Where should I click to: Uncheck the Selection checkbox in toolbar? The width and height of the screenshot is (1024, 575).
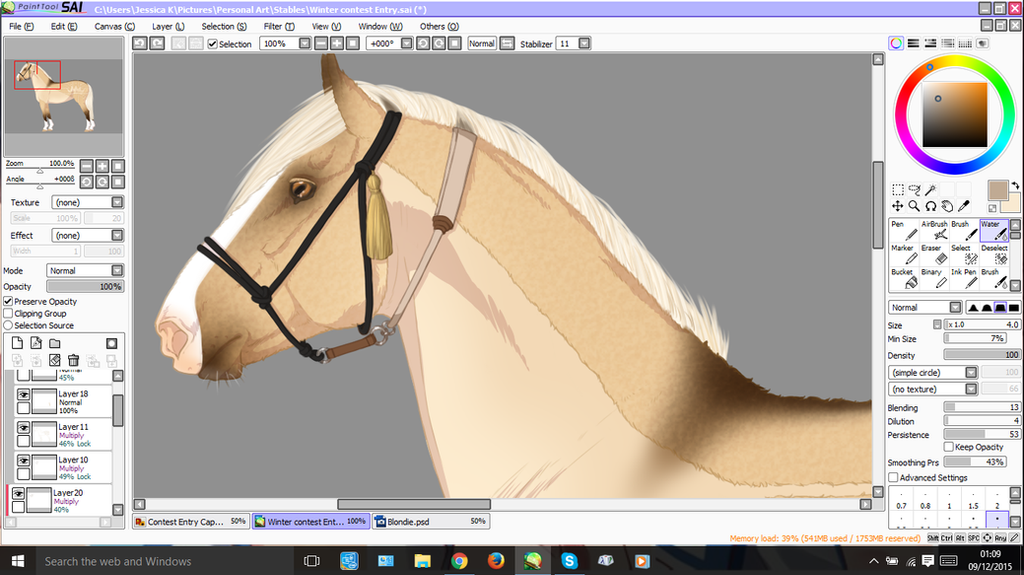click(x=212, y=44)
